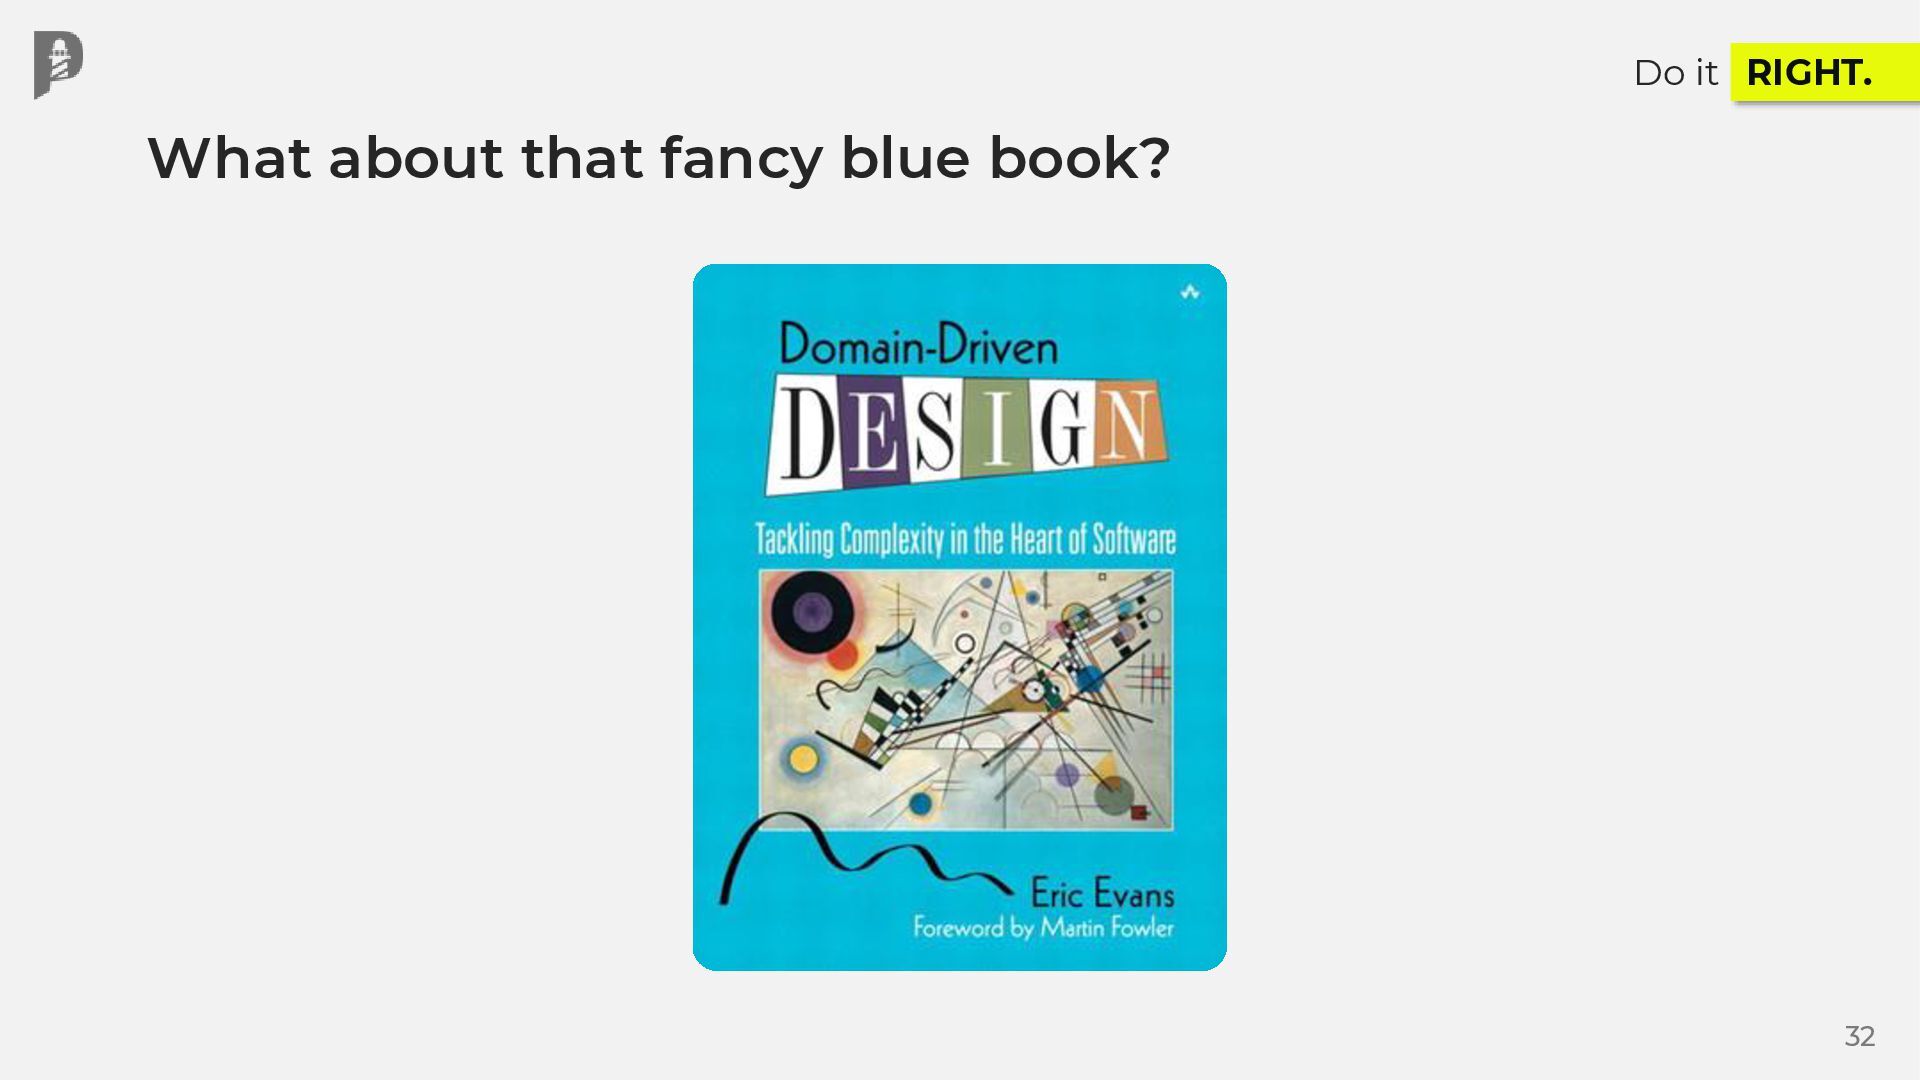Viewport: 1920px width, 1080px height.
Task: Click the 'Tackling Complexity in the Heart of Software' subtitle
Action: pyautogui.click(x=965, y=539)
